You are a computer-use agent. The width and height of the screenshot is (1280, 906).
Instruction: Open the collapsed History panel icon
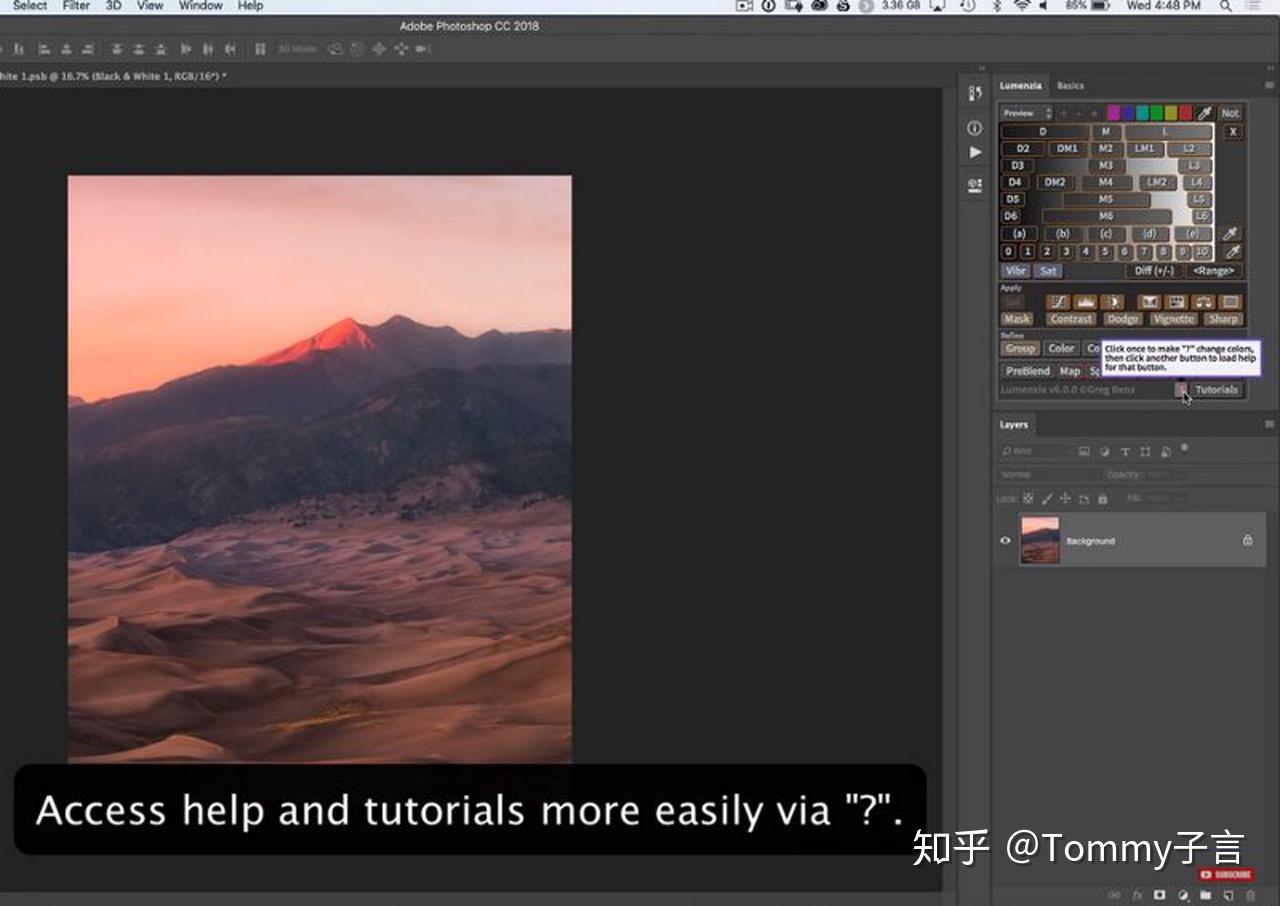pos(975,93)
